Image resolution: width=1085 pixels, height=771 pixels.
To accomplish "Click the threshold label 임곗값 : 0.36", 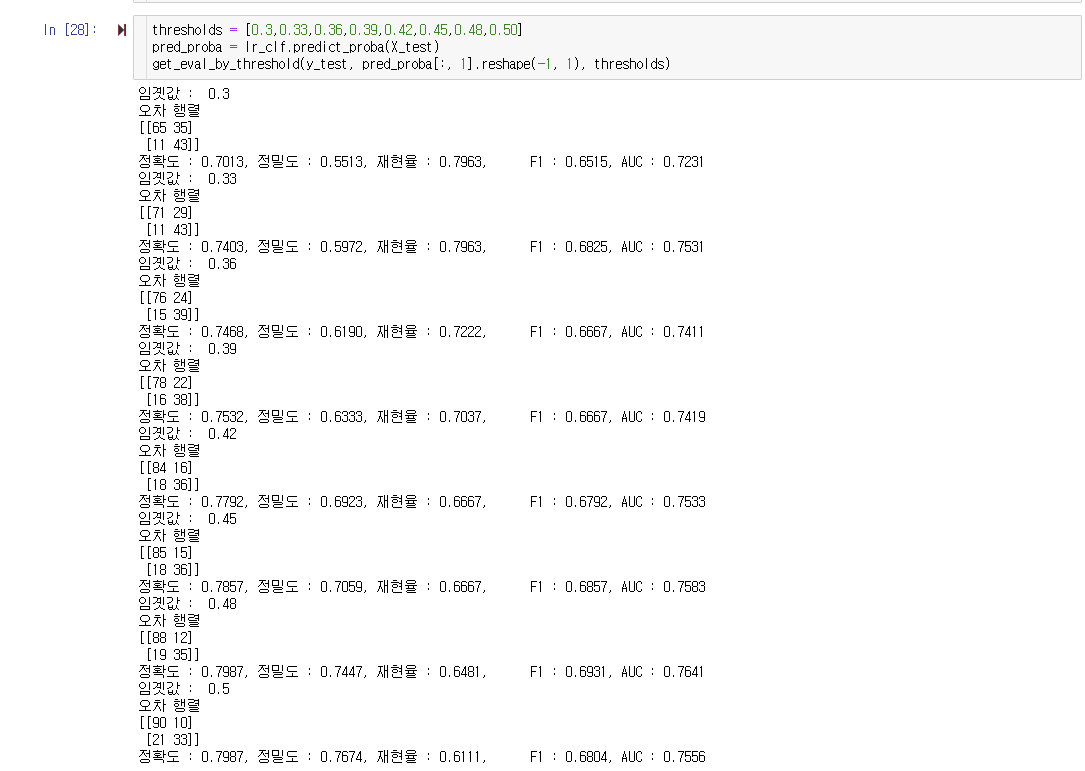I will [x=188, y=264].
